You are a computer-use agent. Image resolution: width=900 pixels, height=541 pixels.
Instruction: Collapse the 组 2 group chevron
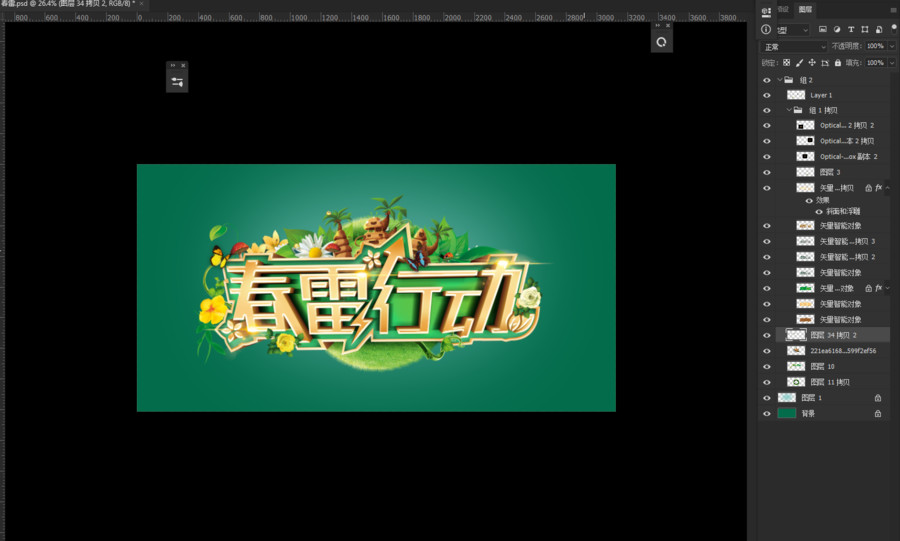point(779,80)
